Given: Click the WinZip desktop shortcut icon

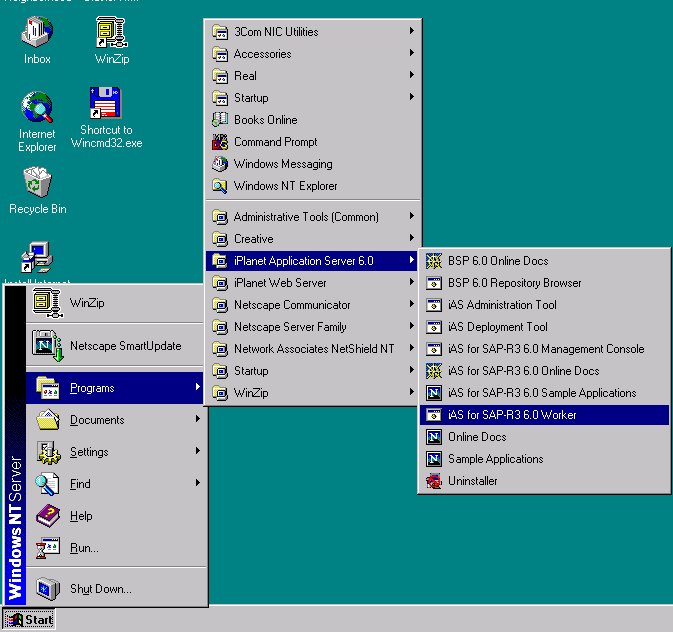Looking at the screenshot, I should (x=112, y=32).
